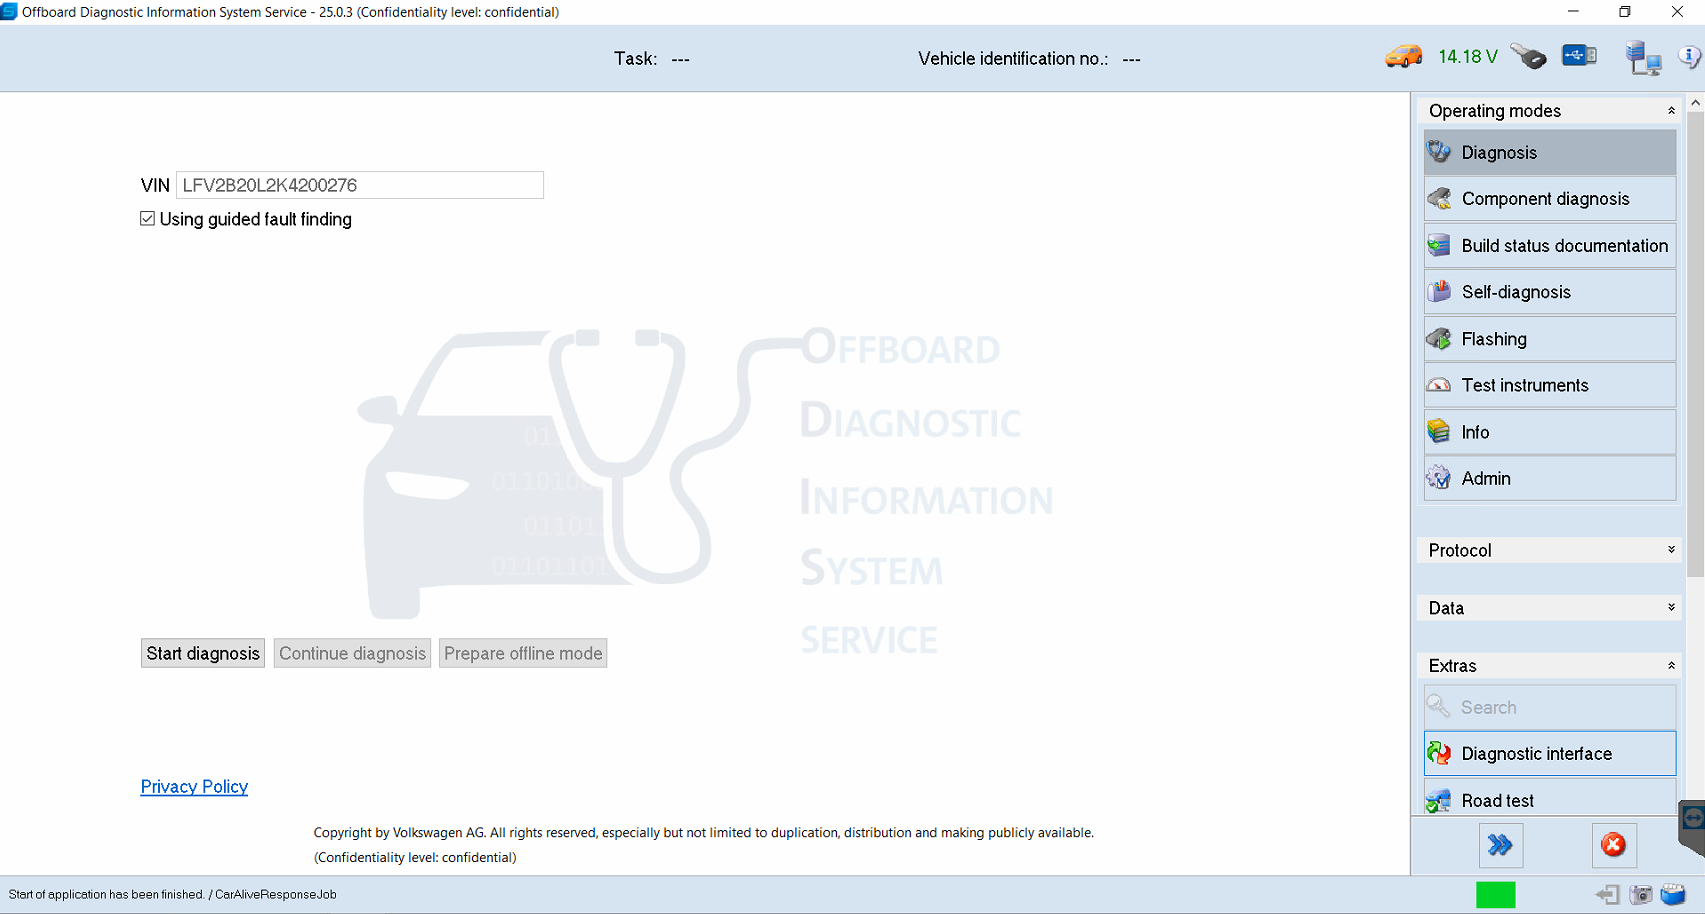Click the USB connection icon in header
1705x914 pixels.
click(1579, 56)
